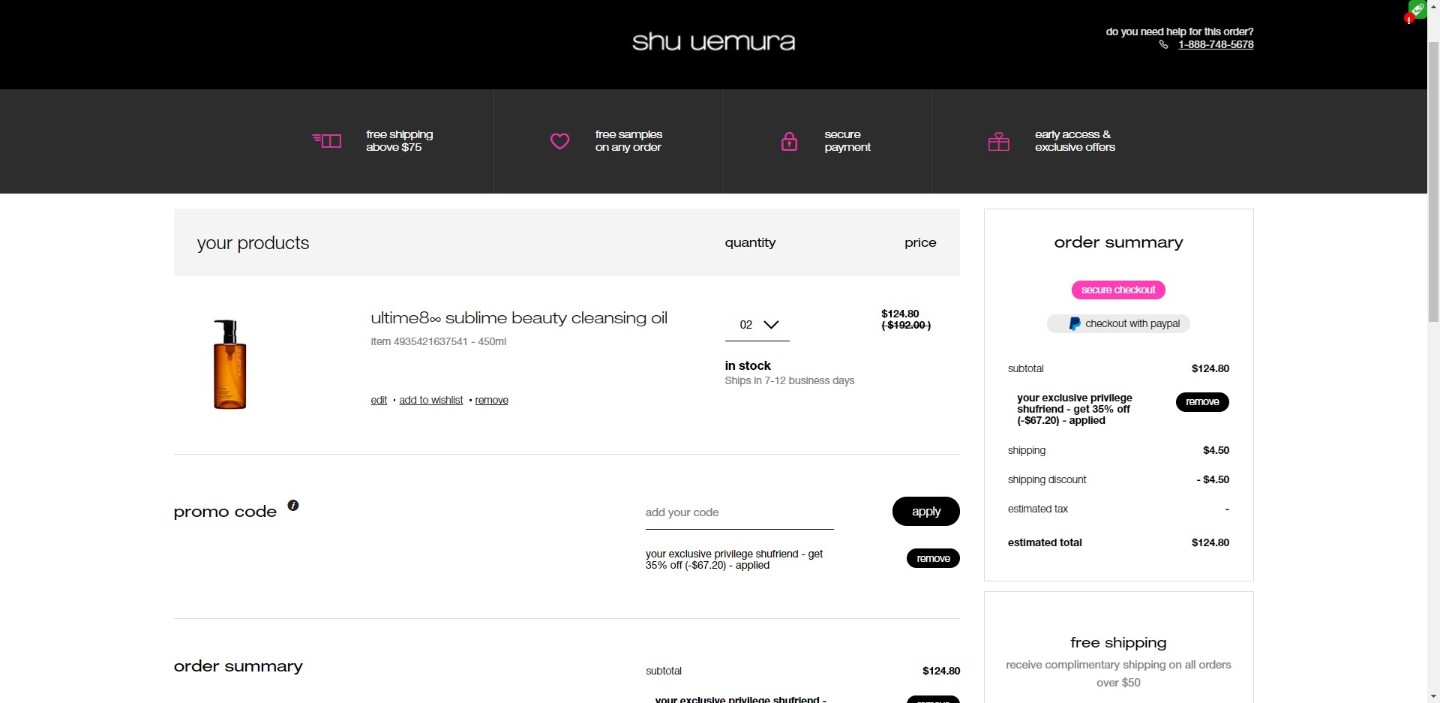
Task: Click the cleansing oil bottle thumbnail
Action: 230,364
